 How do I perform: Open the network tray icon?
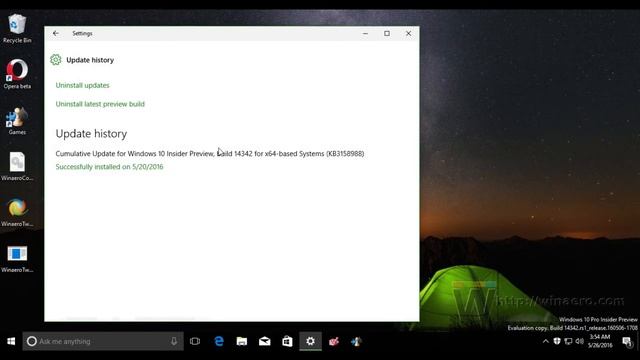point(568,341)
